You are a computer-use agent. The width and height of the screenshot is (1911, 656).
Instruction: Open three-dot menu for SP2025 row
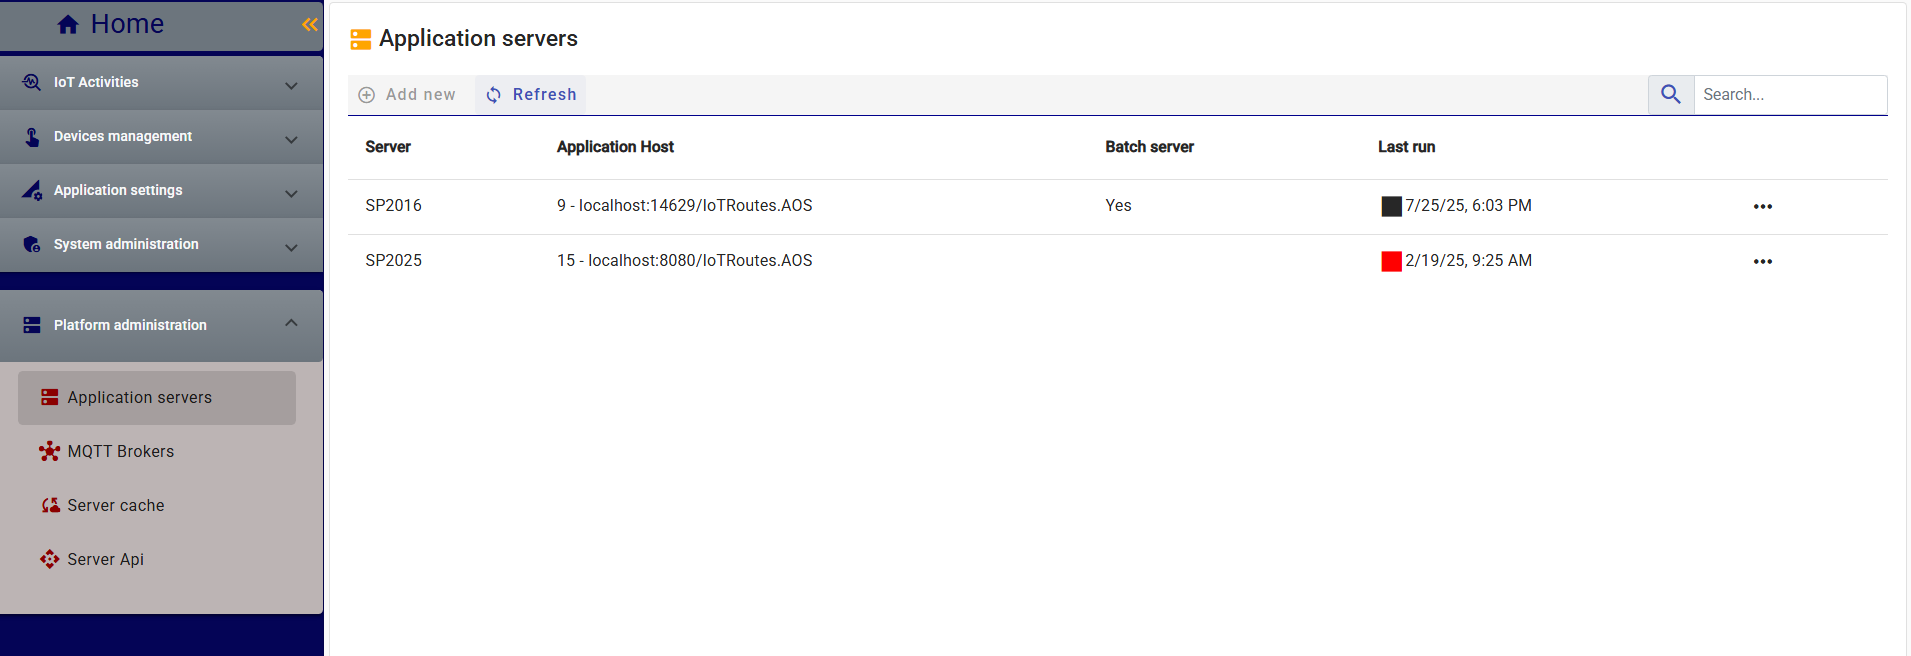(x=1762, y=262)
